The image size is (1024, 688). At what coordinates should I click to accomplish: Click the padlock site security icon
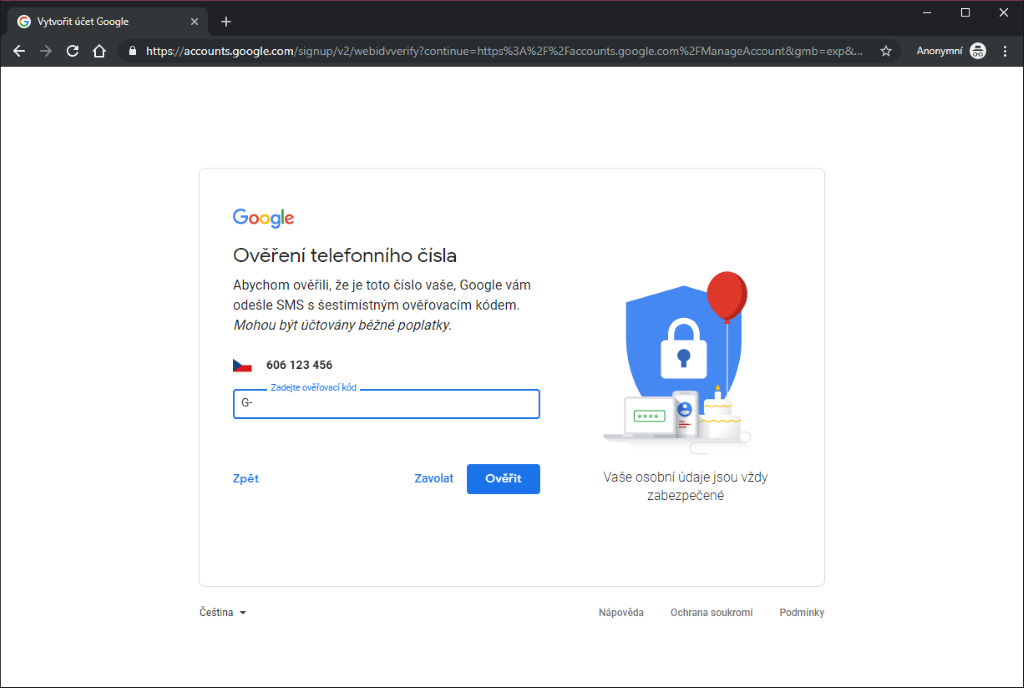pyautogui.click(x=133, y=51)
